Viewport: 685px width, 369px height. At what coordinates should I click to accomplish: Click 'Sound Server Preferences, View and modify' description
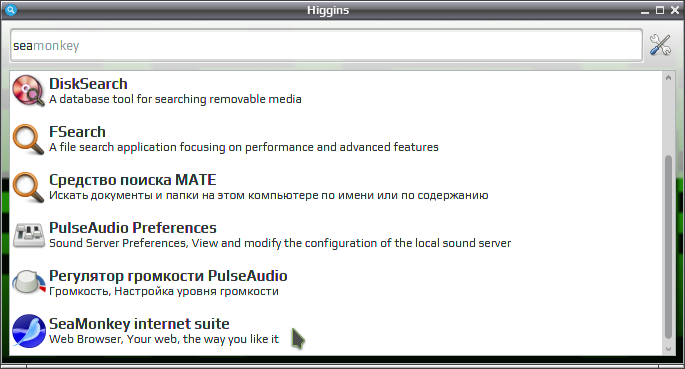click(280, 243)
